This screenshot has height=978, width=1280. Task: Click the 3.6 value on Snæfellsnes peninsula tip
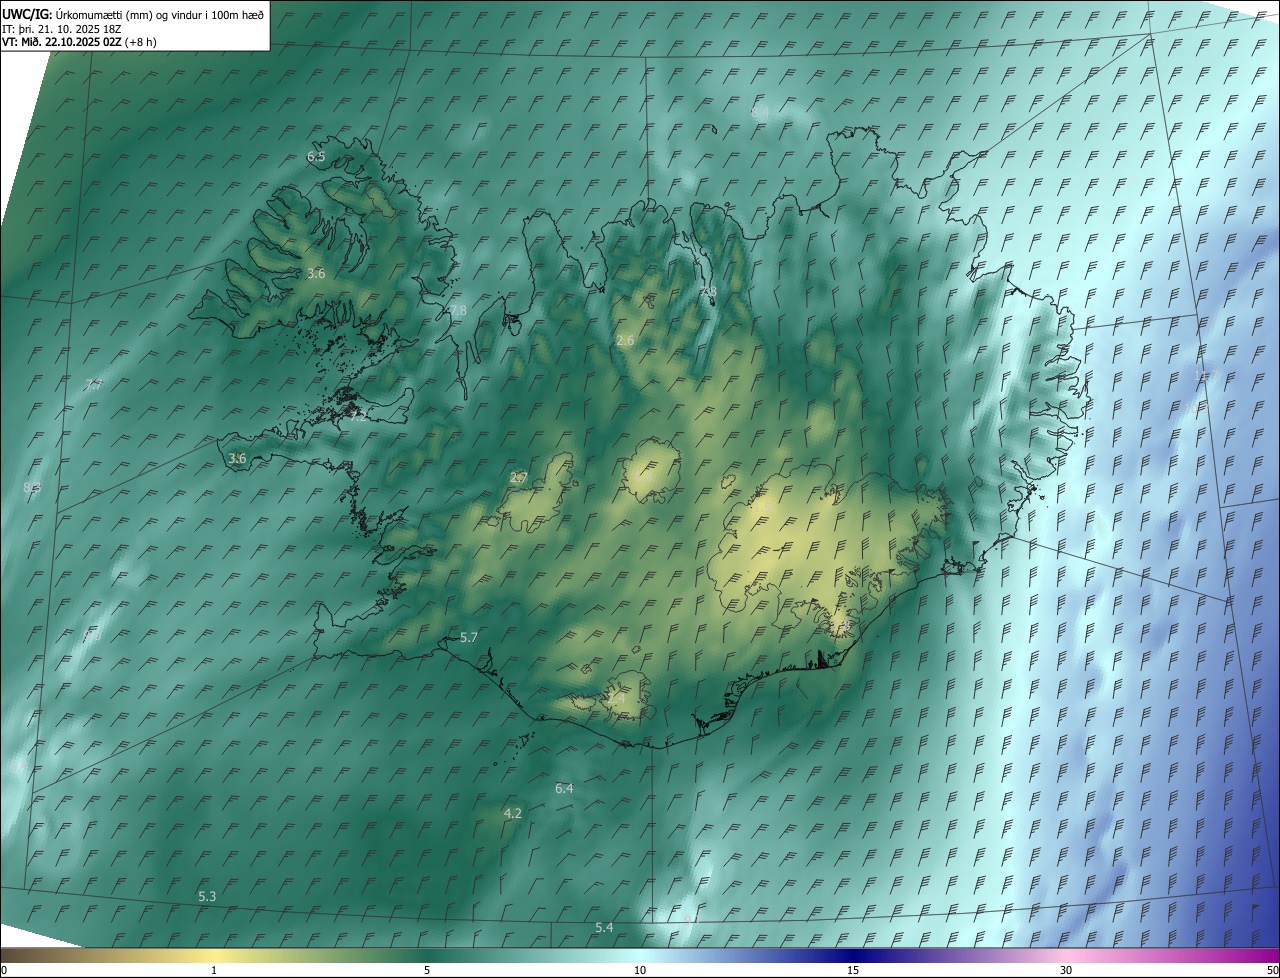pyautogui.click(x=237, y=459)
